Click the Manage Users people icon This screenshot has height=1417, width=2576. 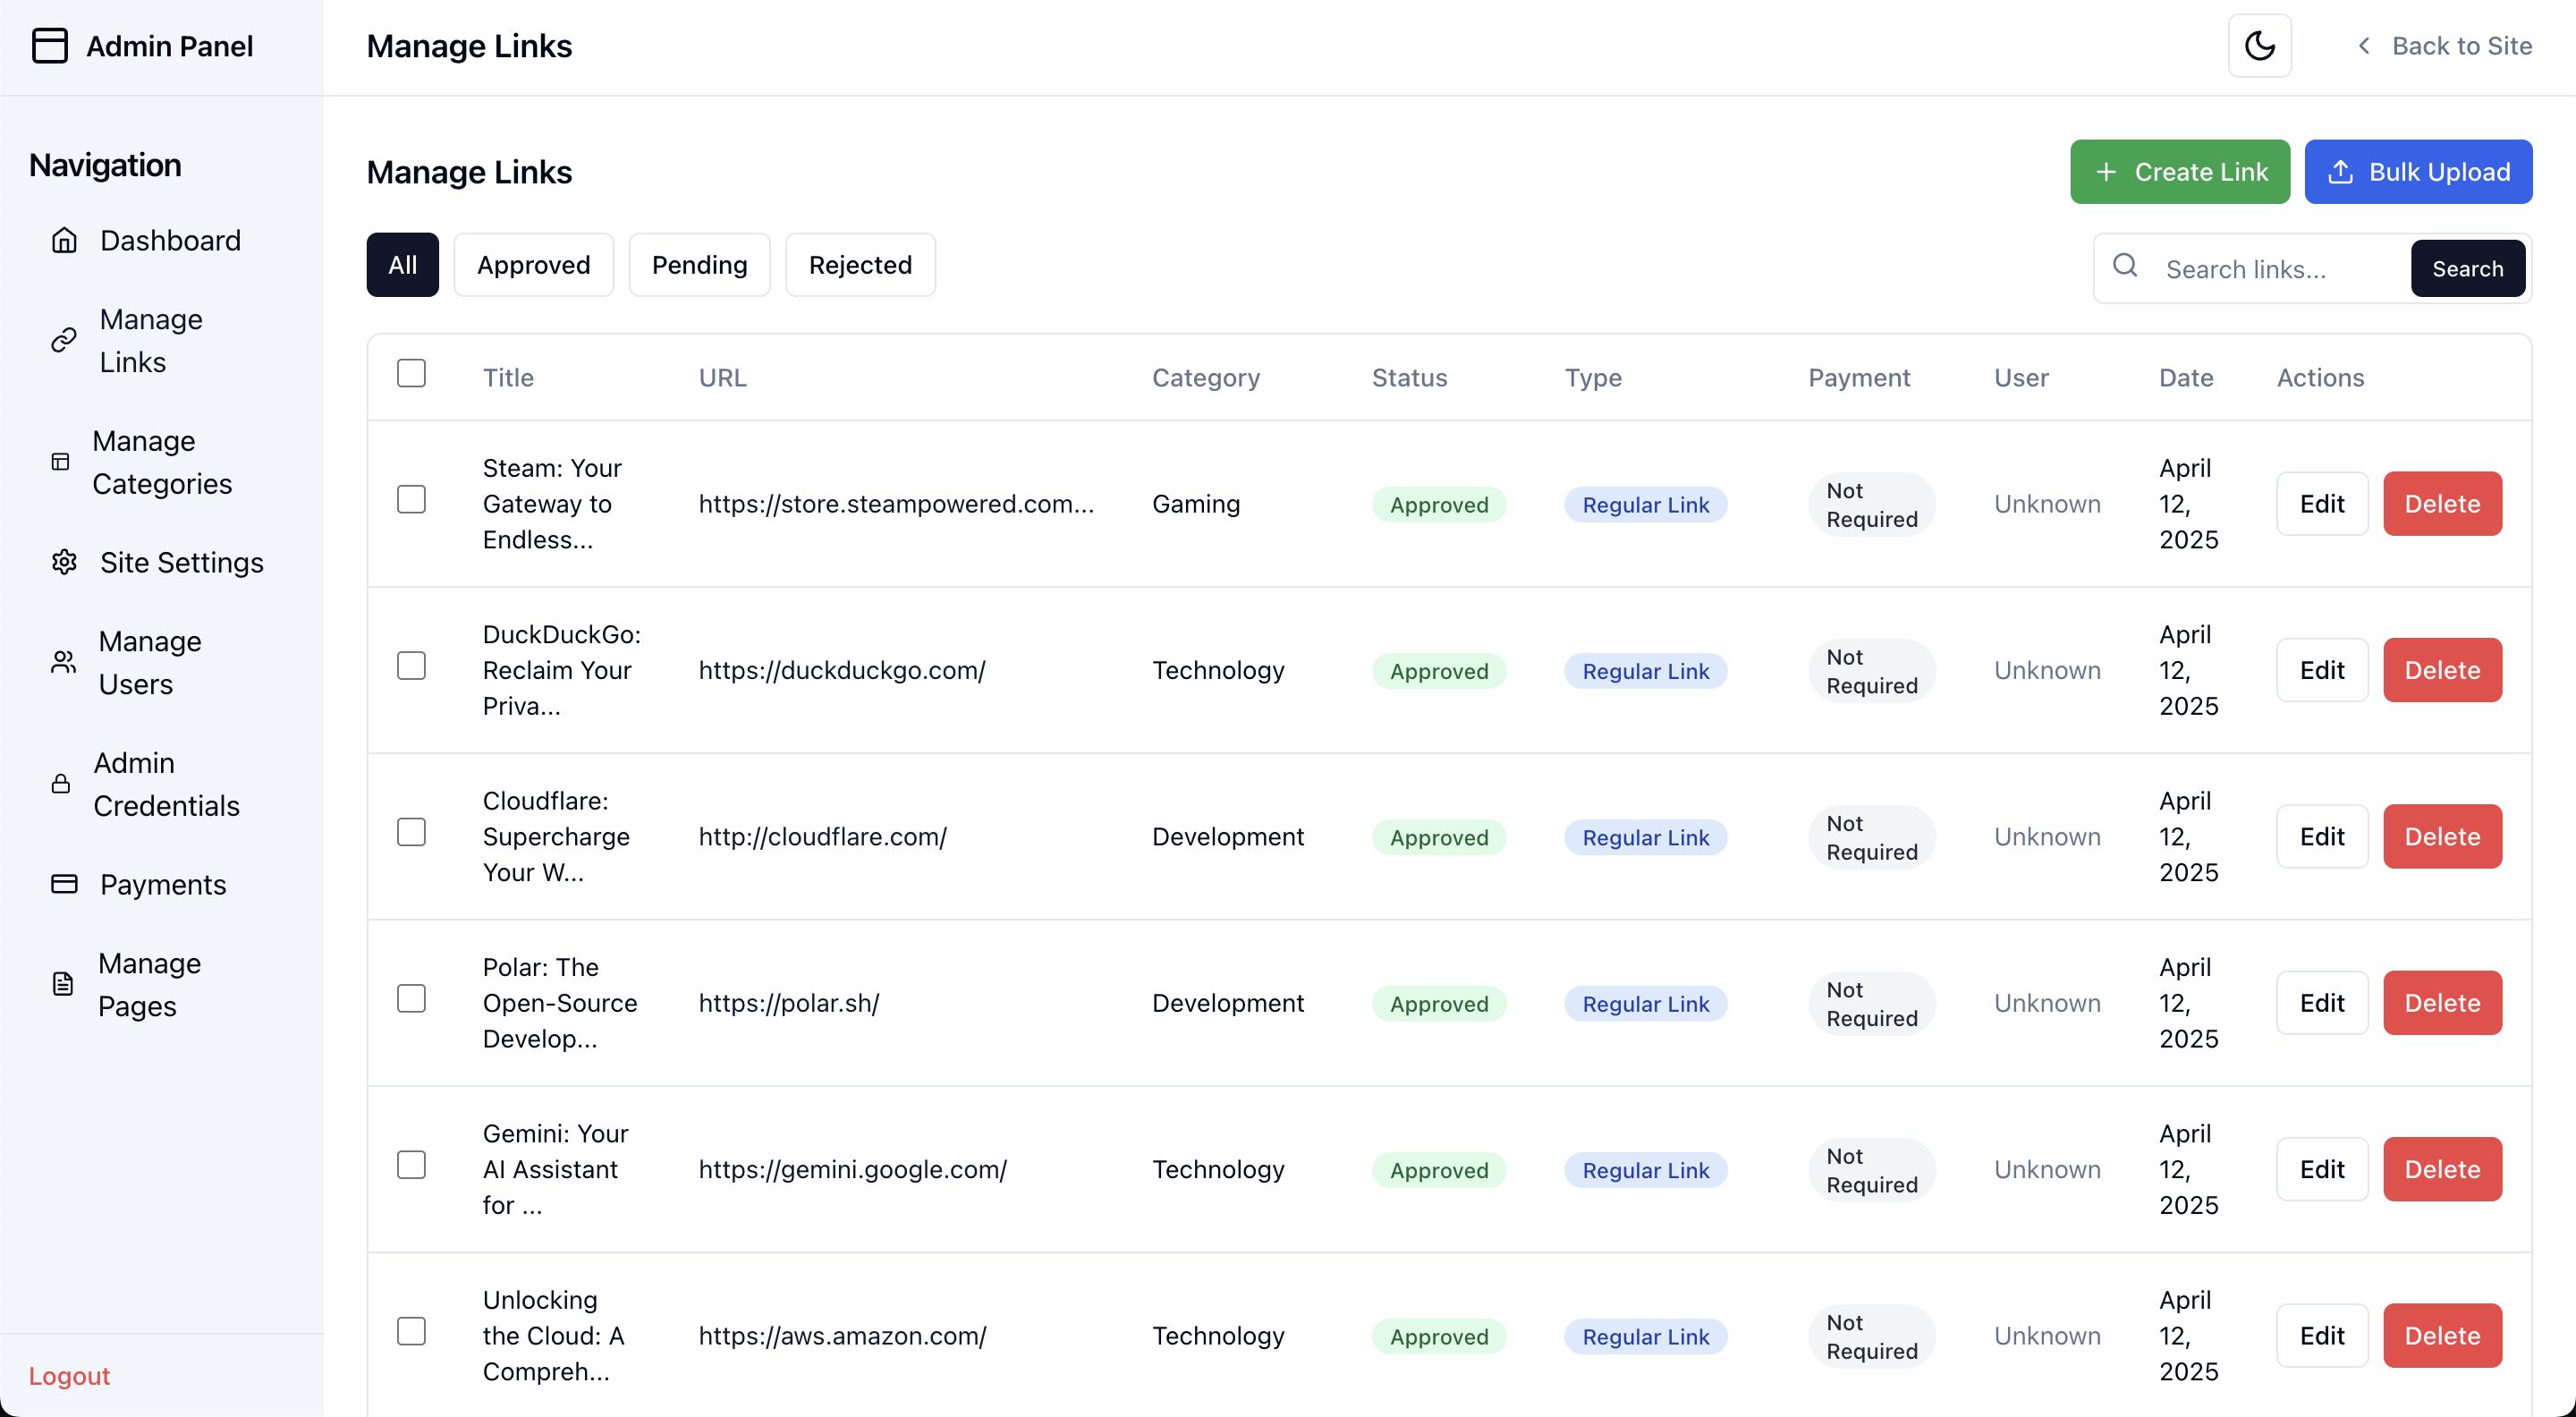[63, 662]
